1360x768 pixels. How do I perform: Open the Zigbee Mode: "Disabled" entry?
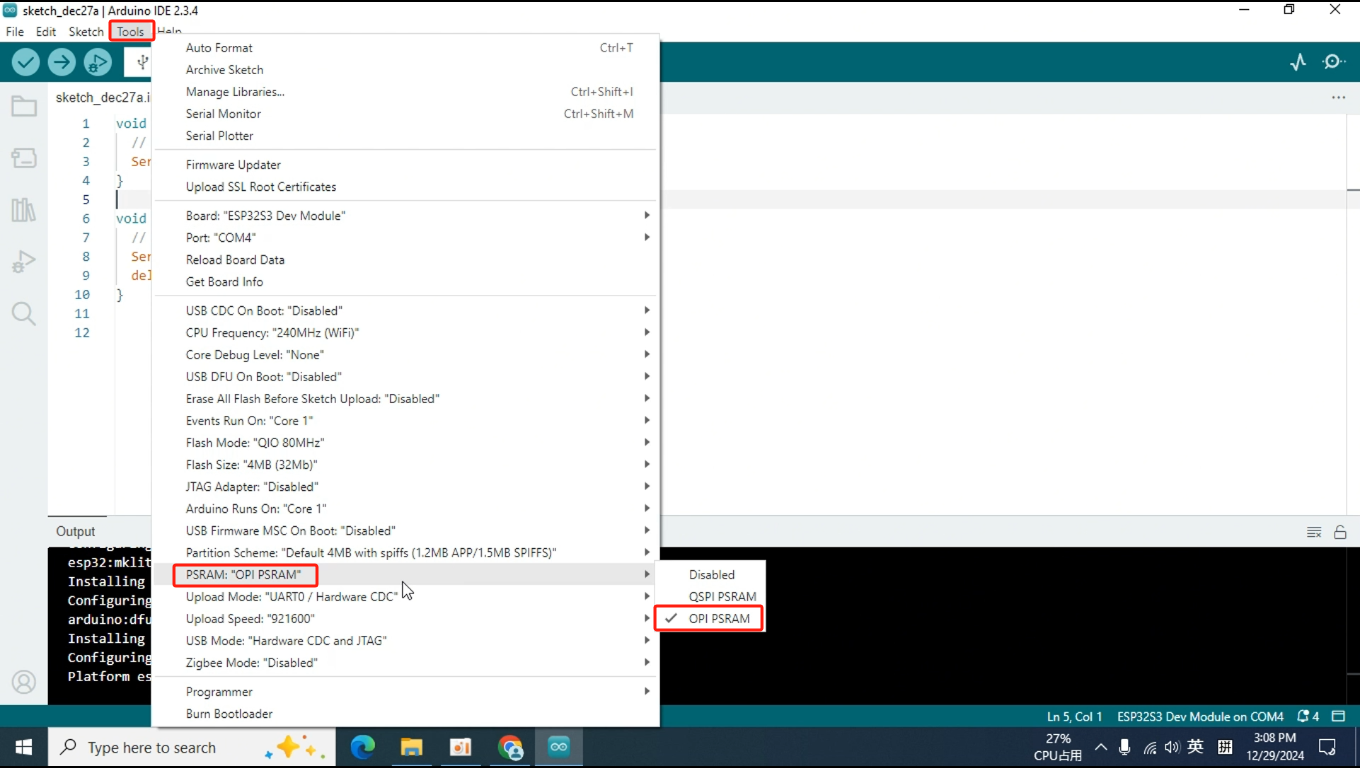(405, 663)
